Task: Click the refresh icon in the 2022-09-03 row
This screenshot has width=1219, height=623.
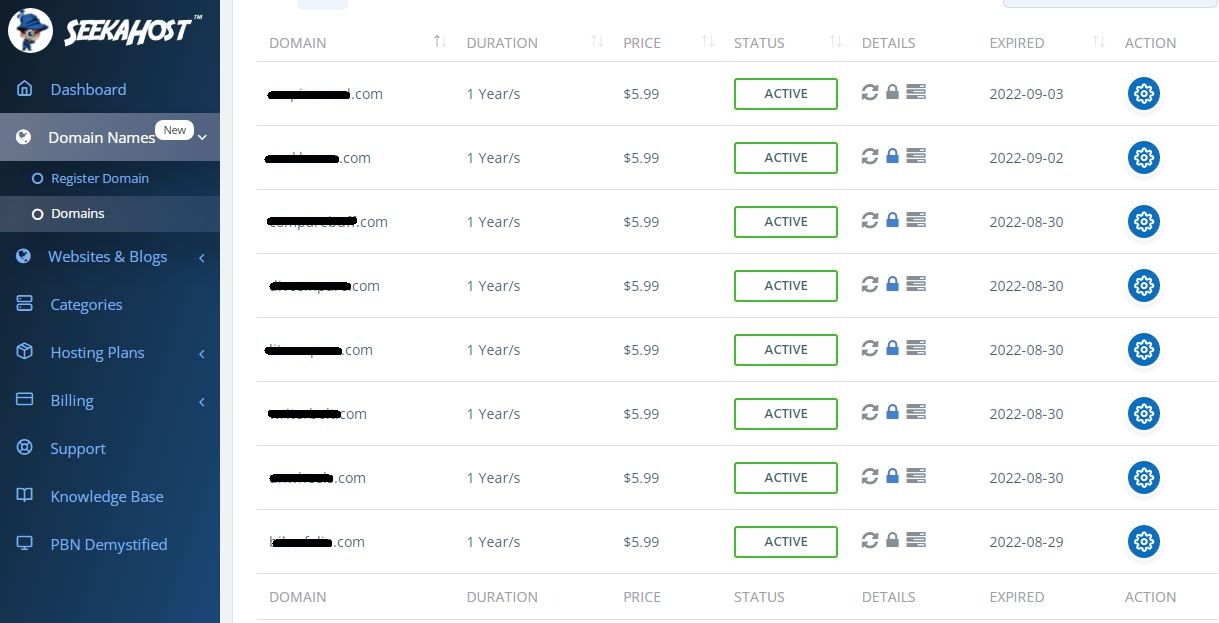Action: tap(870, 93)
